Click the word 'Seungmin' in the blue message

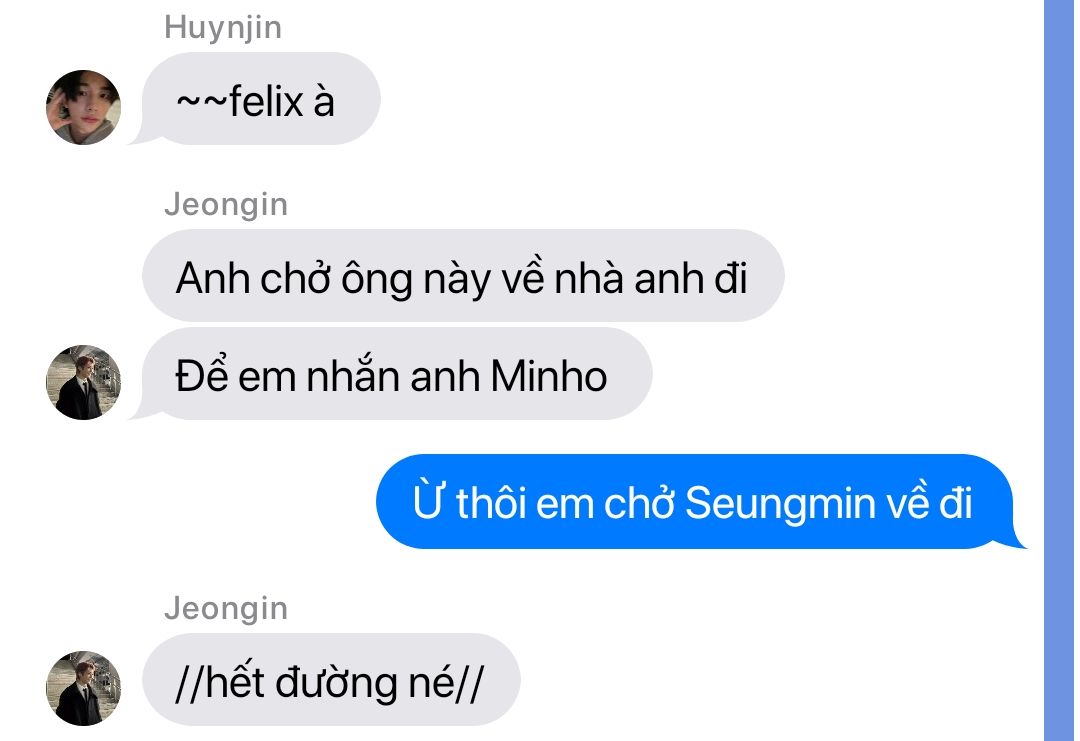pyautogui.click(x=780, y=503)
